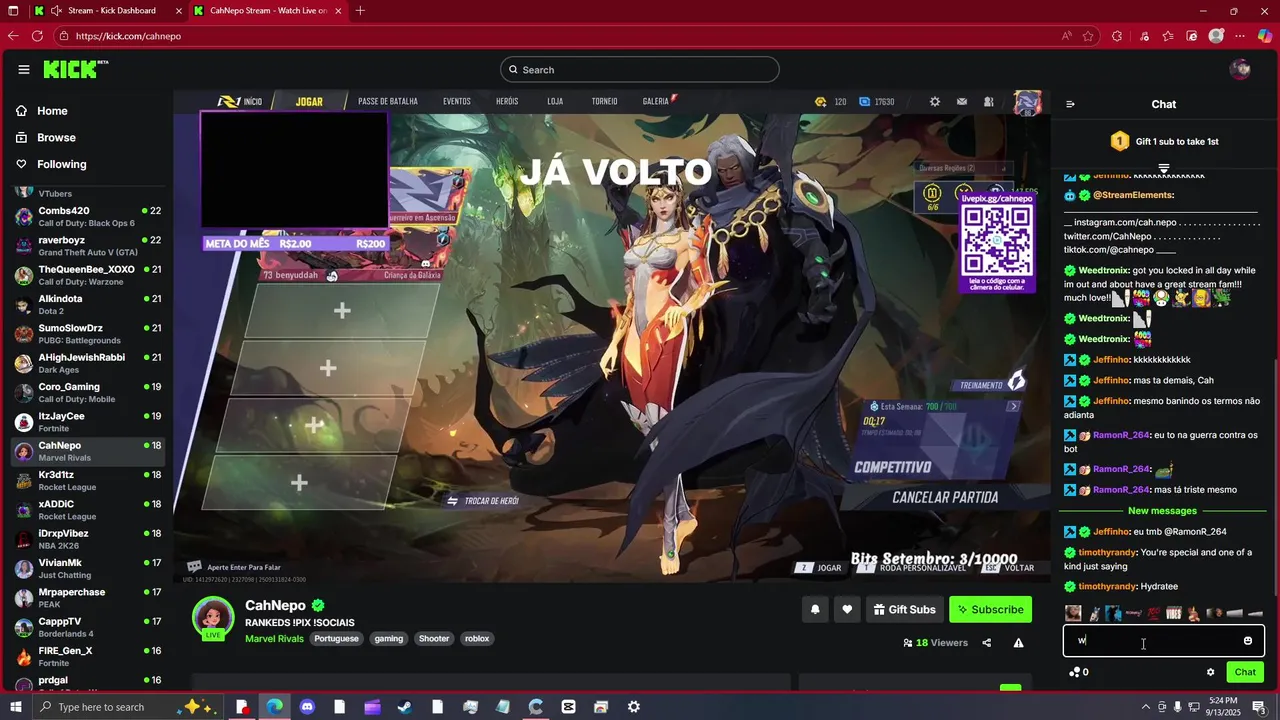Click the CahNepo channel avatar

(x=213, y=617)
